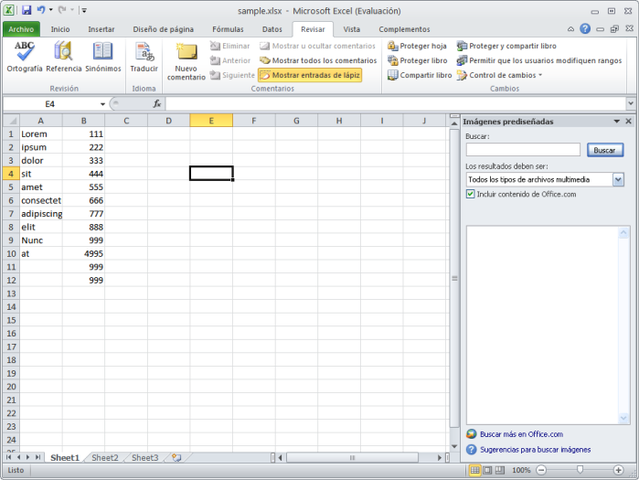This screenshot has height=480, width=639.
Task: Open the Name Box dropdown arrow
Action: (x=102, y=105)
